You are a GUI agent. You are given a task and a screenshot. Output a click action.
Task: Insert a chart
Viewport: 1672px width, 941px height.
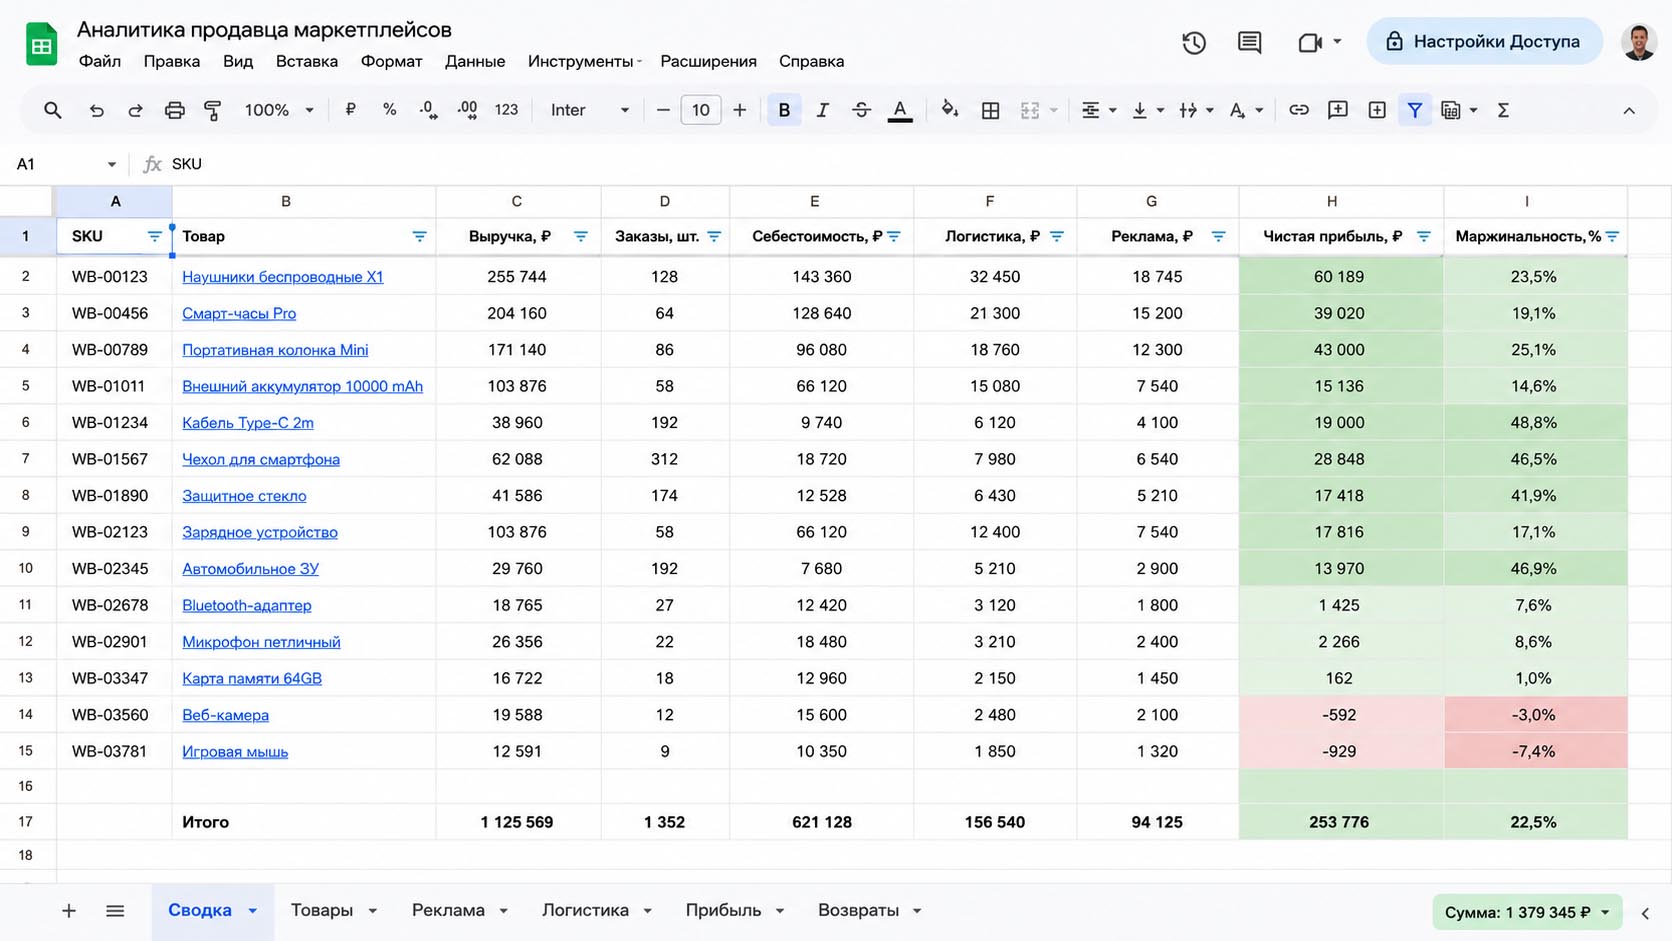click(x=1377, y=110)
